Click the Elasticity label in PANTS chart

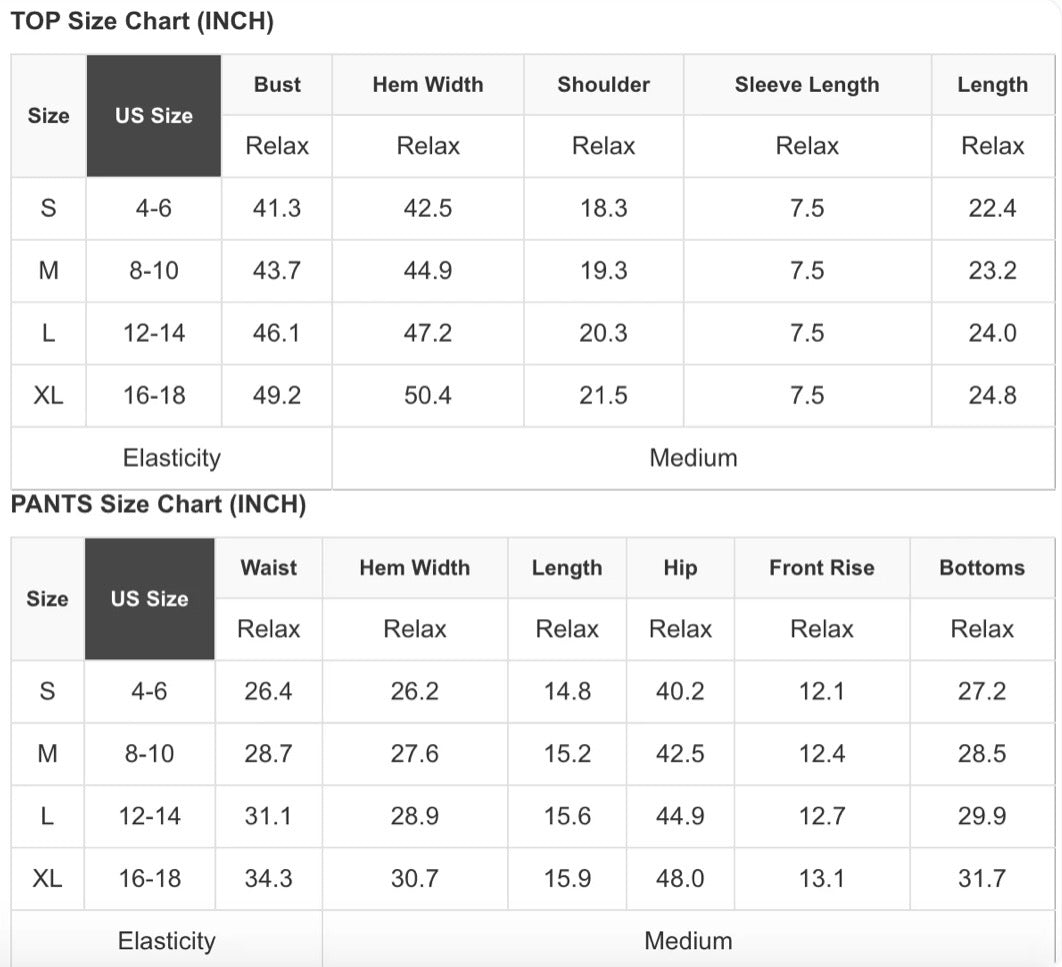coord(167,941)
